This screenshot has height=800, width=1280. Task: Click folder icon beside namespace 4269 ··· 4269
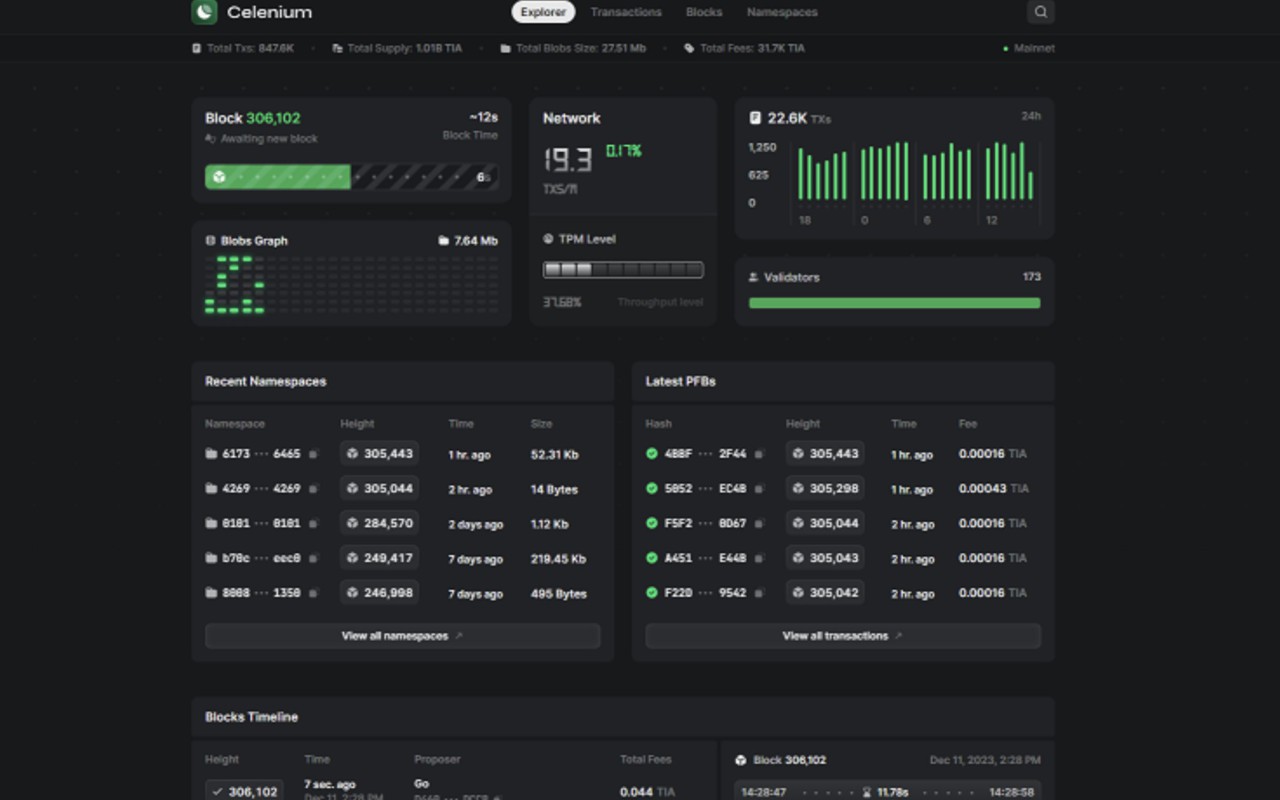(211, 489)
